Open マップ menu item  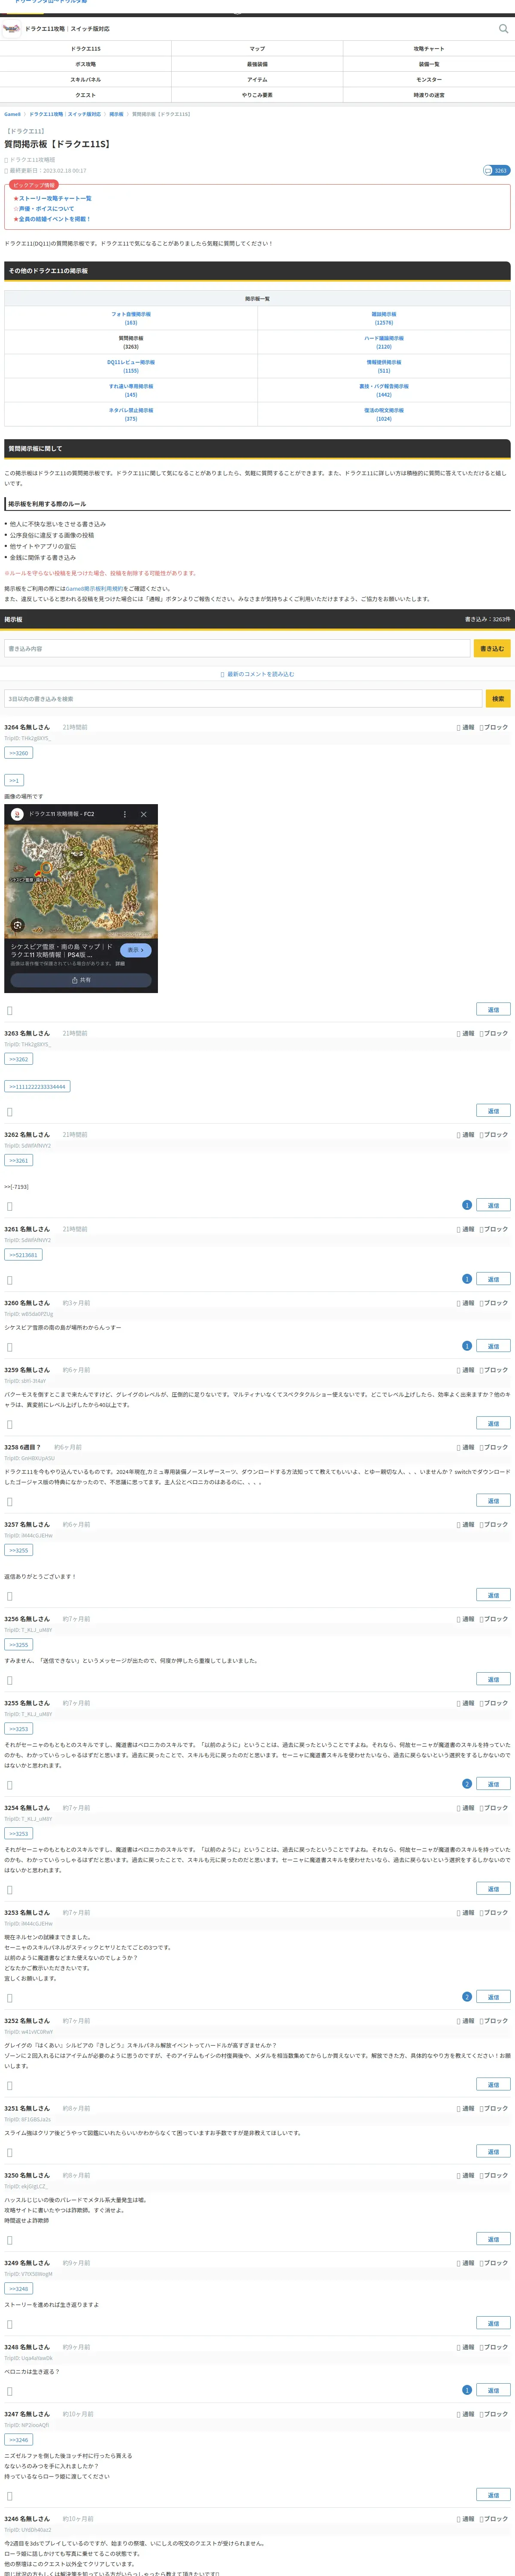[257, 48]
